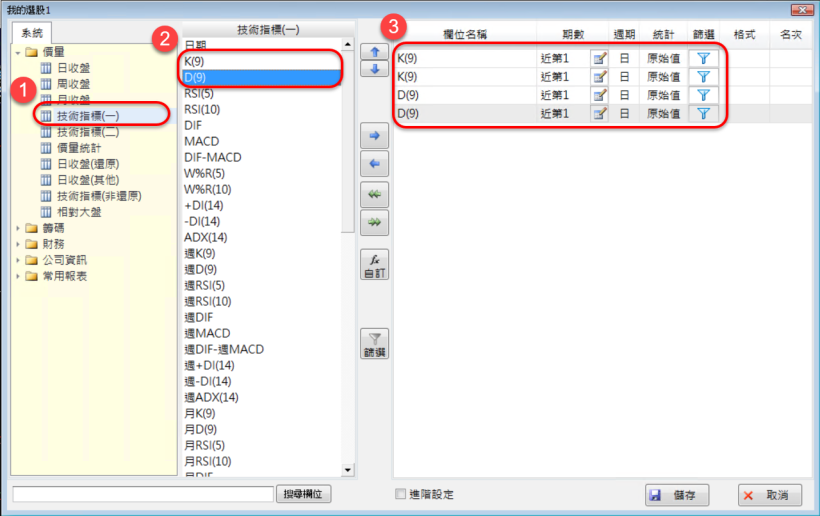Add selected field with right arrow
Screen dimensions: 820x516
pos(374,134)
